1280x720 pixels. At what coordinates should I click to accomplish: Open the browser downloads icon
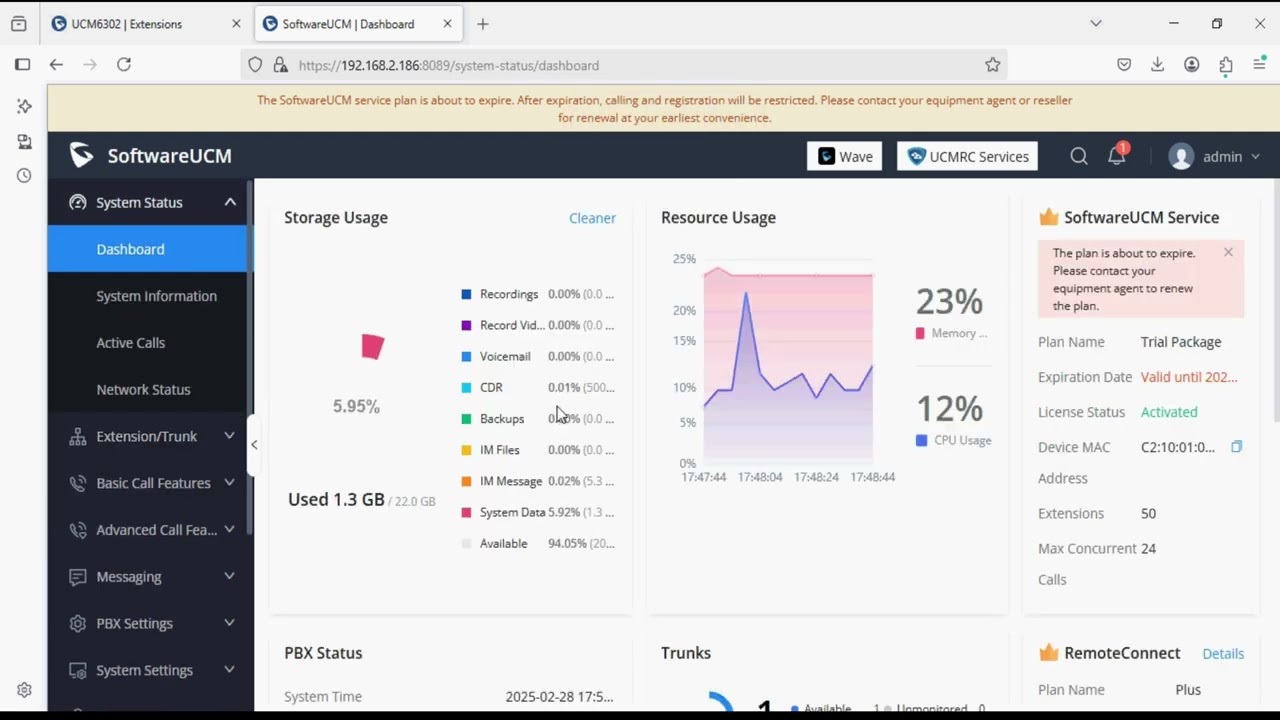click(1157, 64)
